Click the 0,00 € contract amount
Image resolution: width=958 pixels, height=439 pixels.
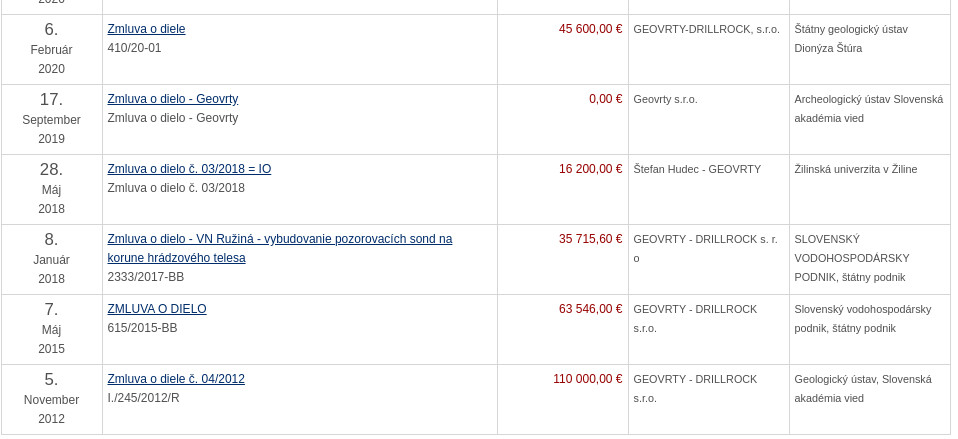pos(605,99)
